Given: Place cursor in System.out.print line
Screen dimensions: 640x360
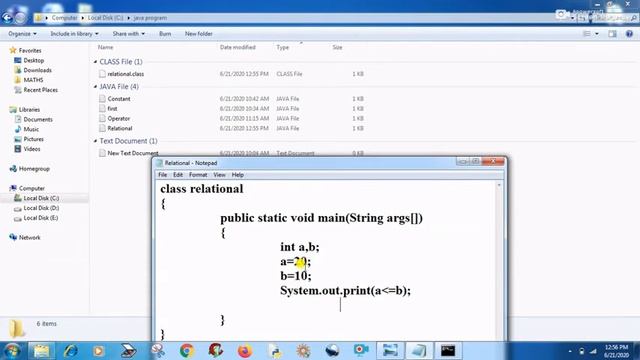Looking at the screenshot, I should pos(345,291).
